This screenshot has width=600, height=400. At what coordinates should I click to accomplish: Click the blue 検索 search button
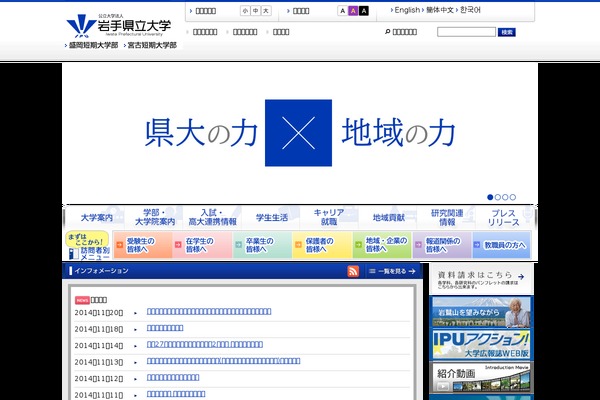(x=507, y=32)
